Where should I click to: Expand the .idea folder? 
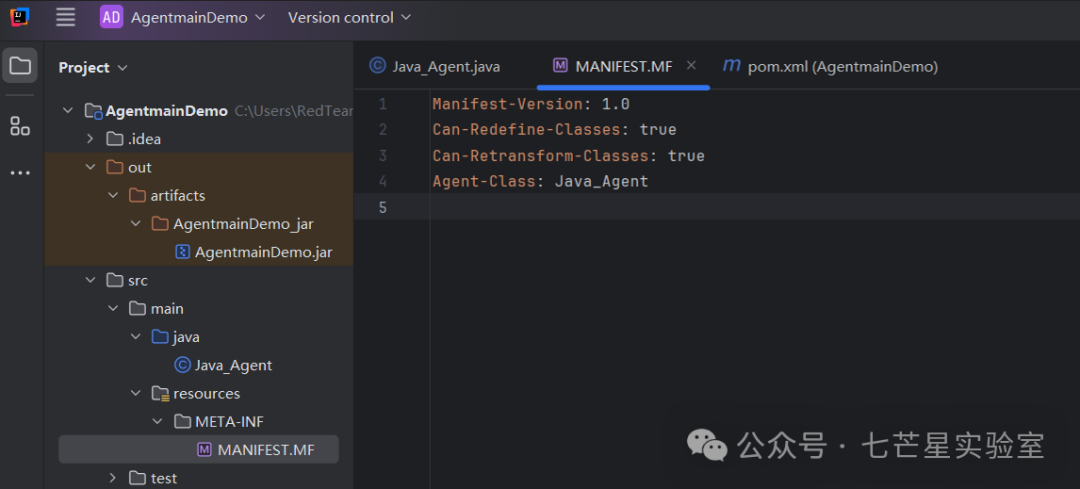click(x=90, y=139)
